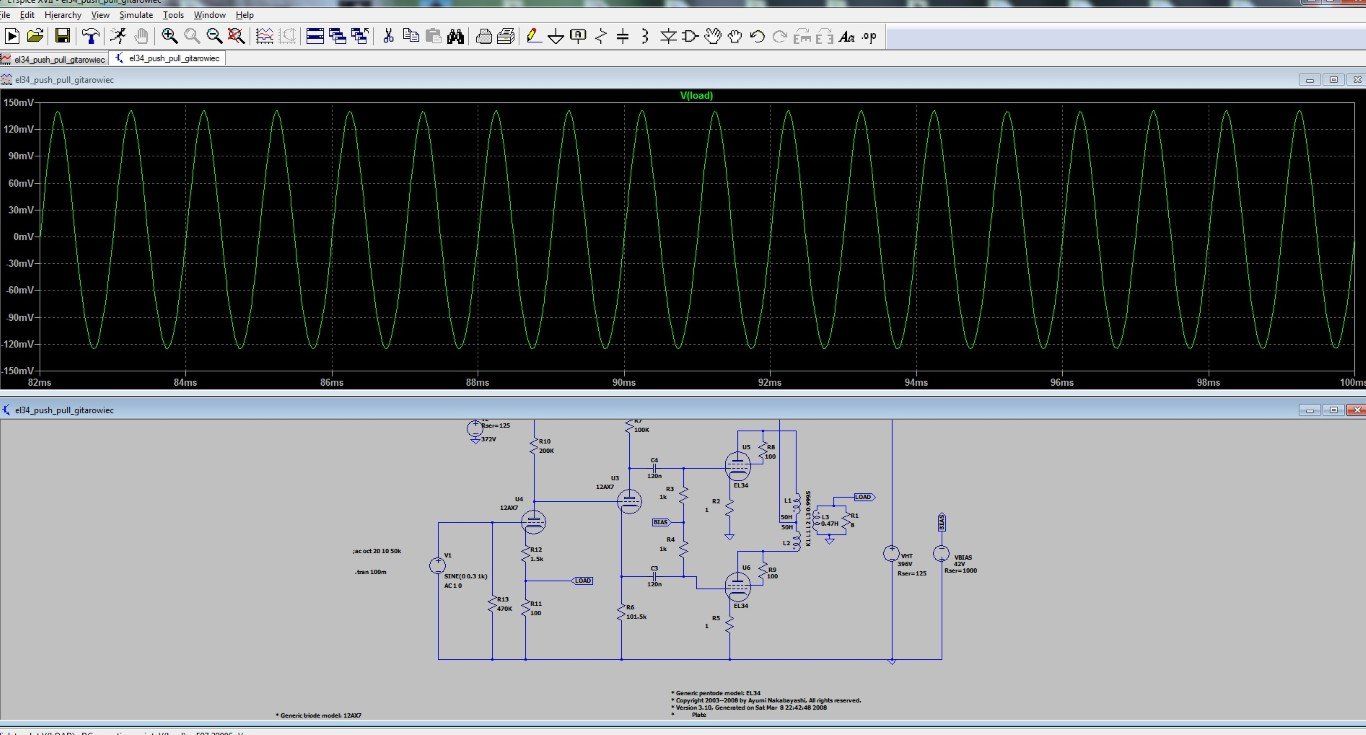Open the component gate-symbol picker

(x=690, y=36)
